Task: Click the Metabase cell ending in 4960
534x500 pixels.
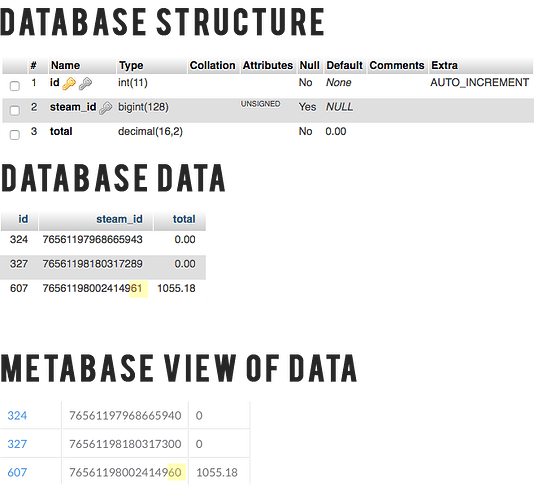Action: [x=125, y=473]
